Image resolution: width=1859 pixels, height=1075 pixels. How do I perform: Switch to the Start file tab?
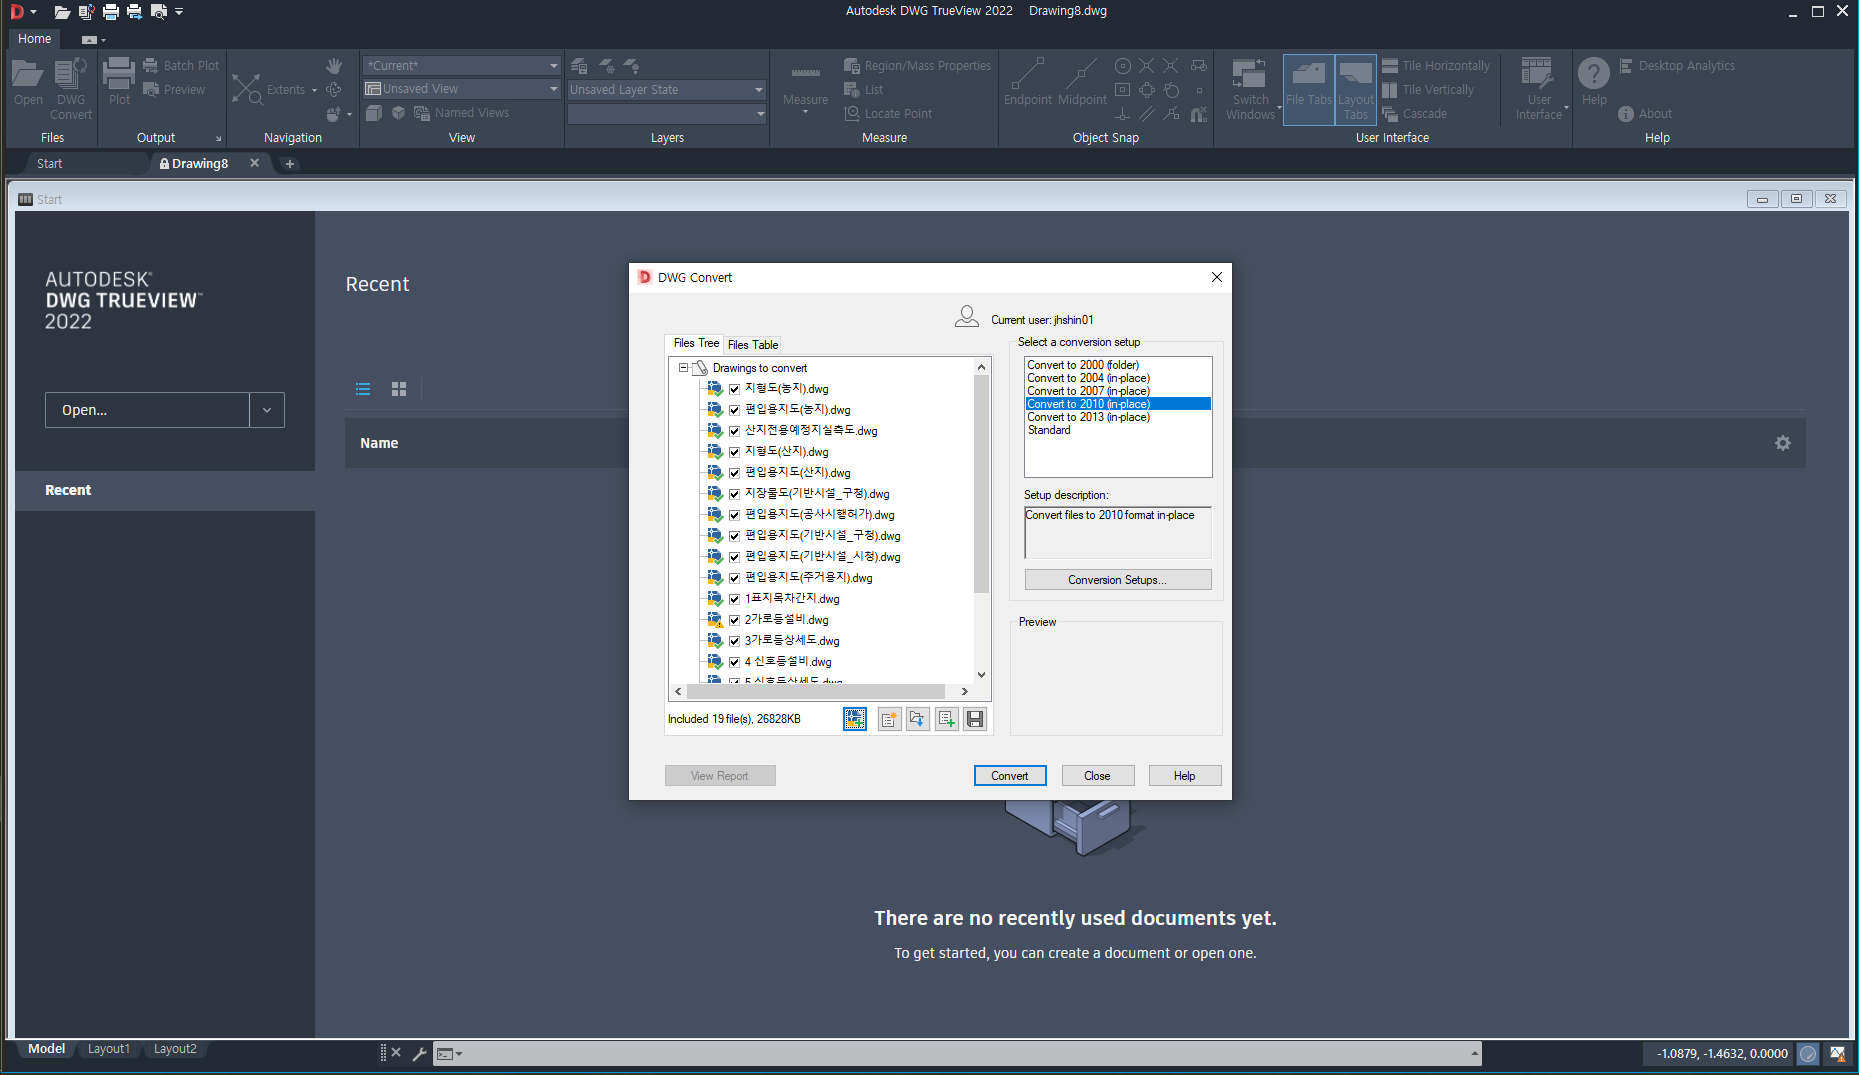(x=50, y=164)
